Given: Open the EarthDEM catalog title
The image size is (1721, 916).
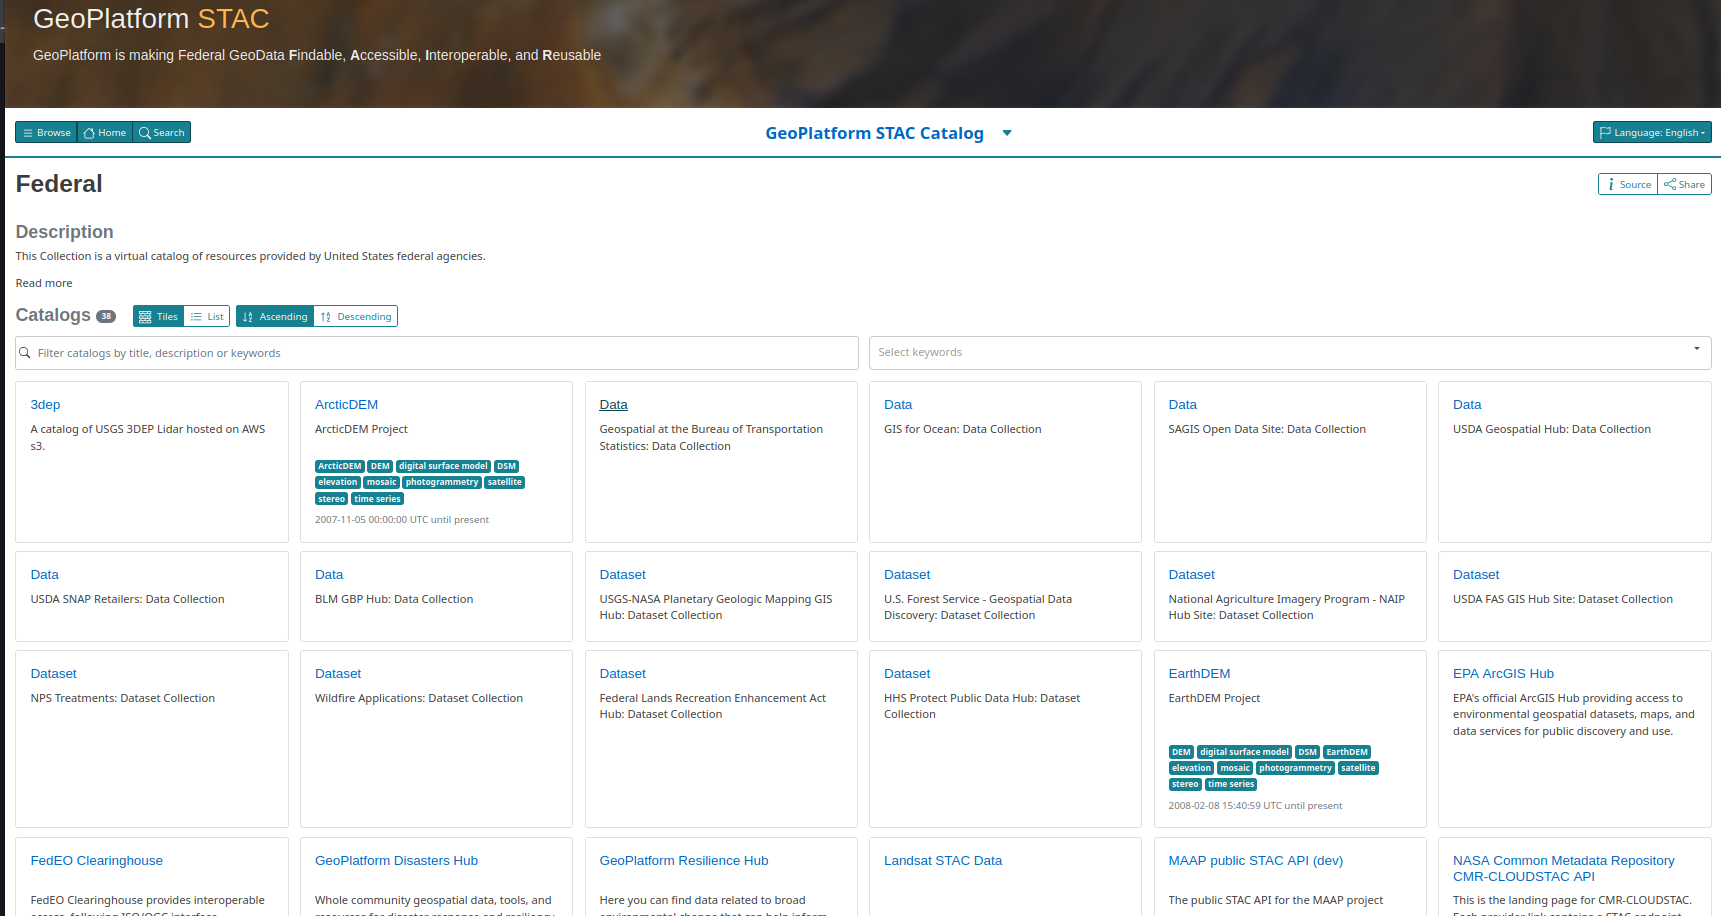Looking at the screenshot, I should click(1199, 674).
